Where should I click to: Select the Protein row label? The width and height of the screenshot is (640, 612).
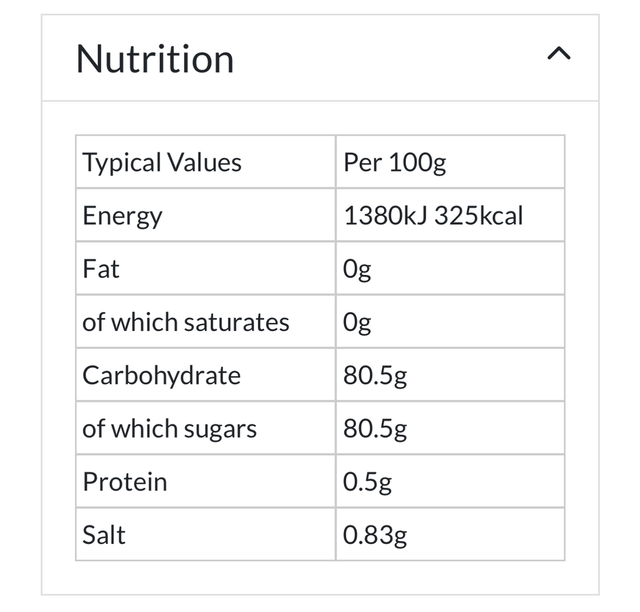pos(125,482)
